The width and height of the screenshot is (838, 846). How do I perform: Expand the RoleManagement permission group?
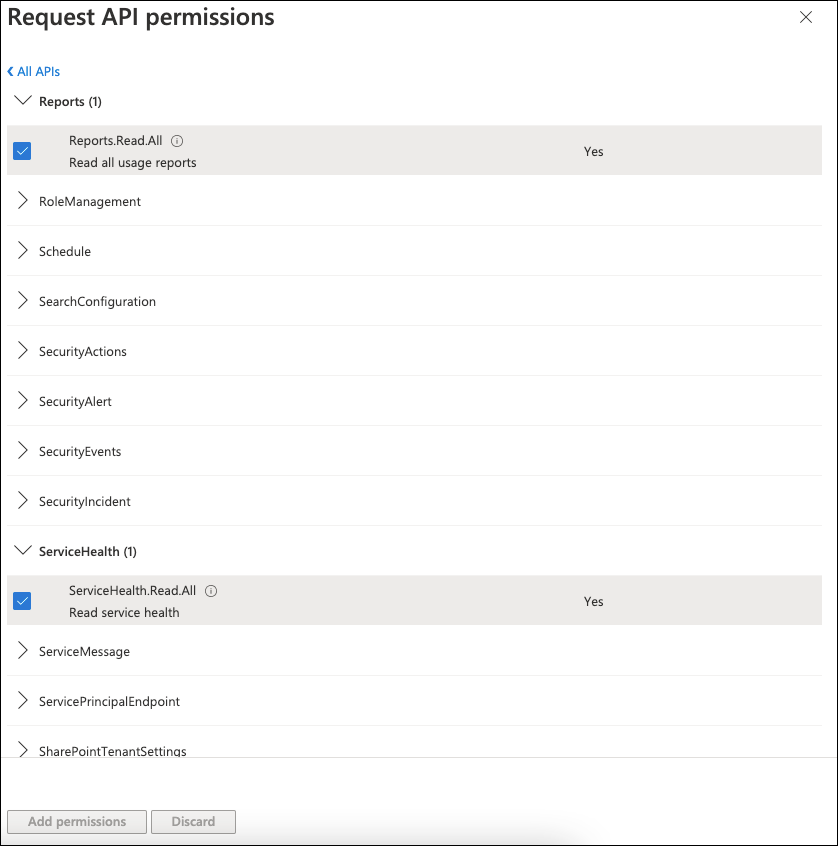pyautogui.click(x=90, y=201)
